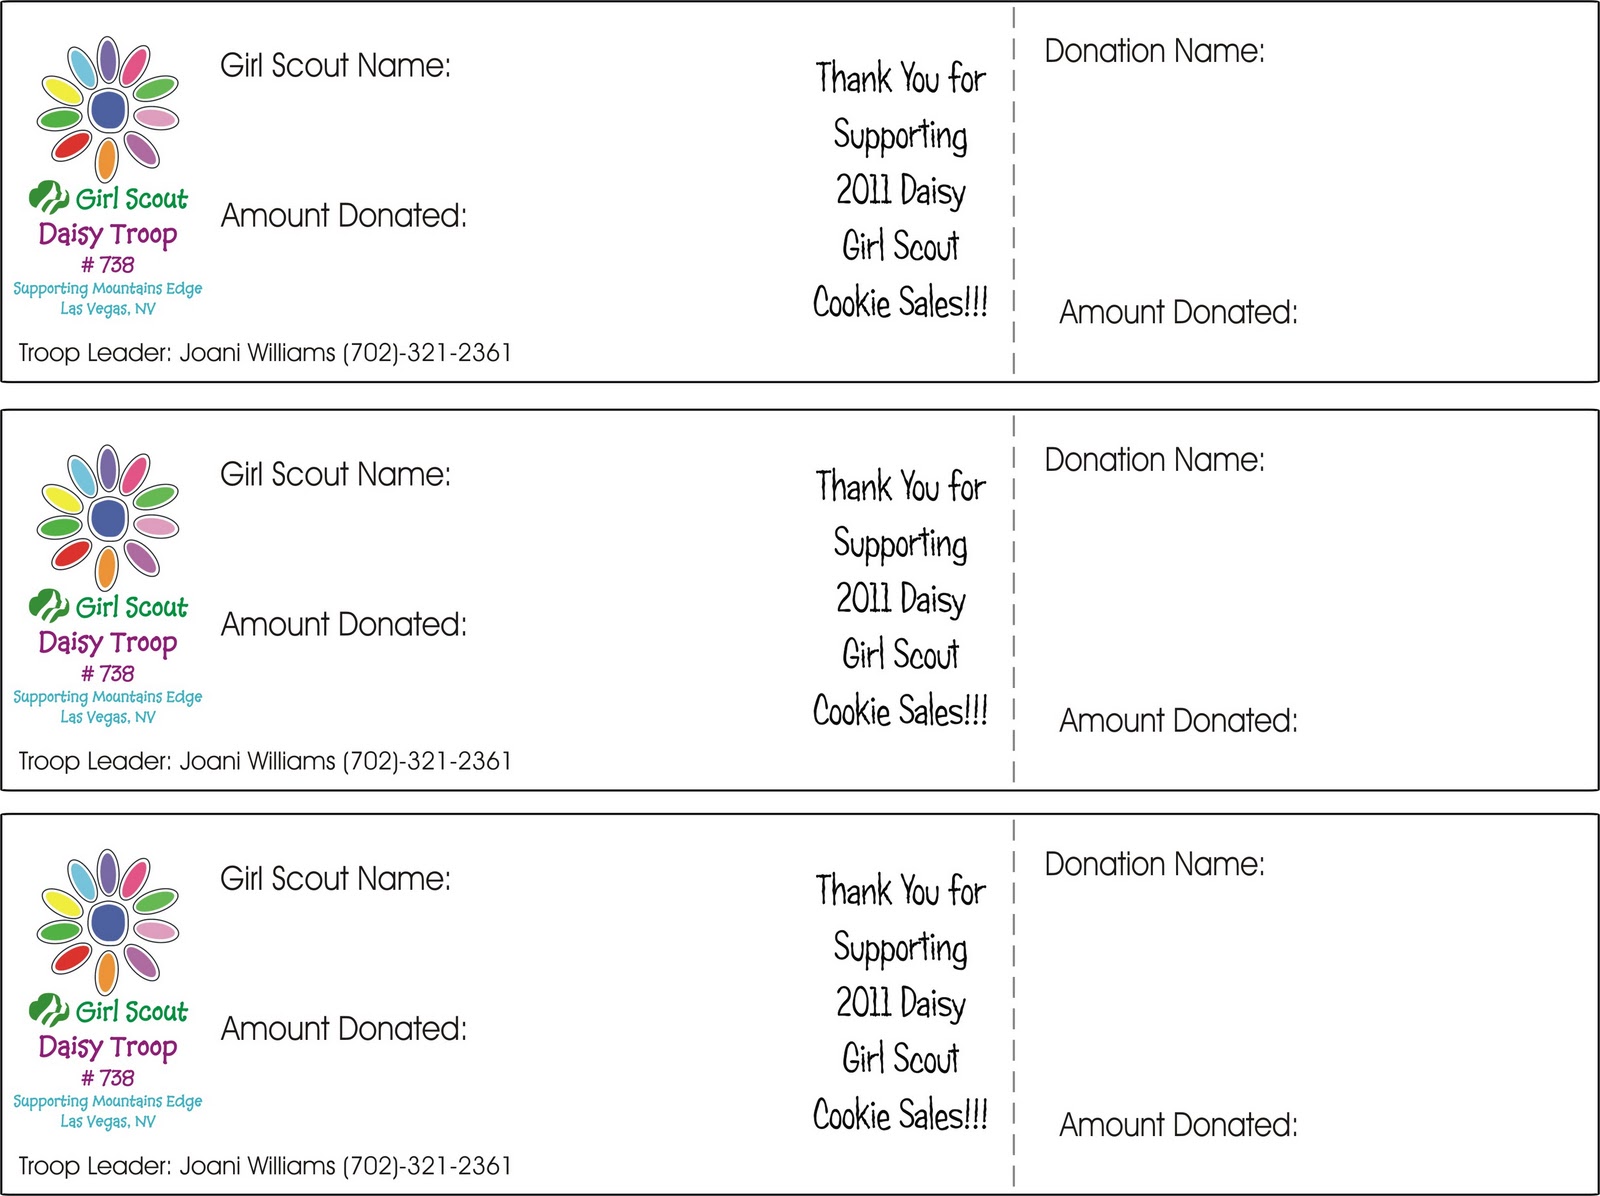Click the second ticket's Girl Scout Name label
Screen dimensions: 1600x1196
335,474
